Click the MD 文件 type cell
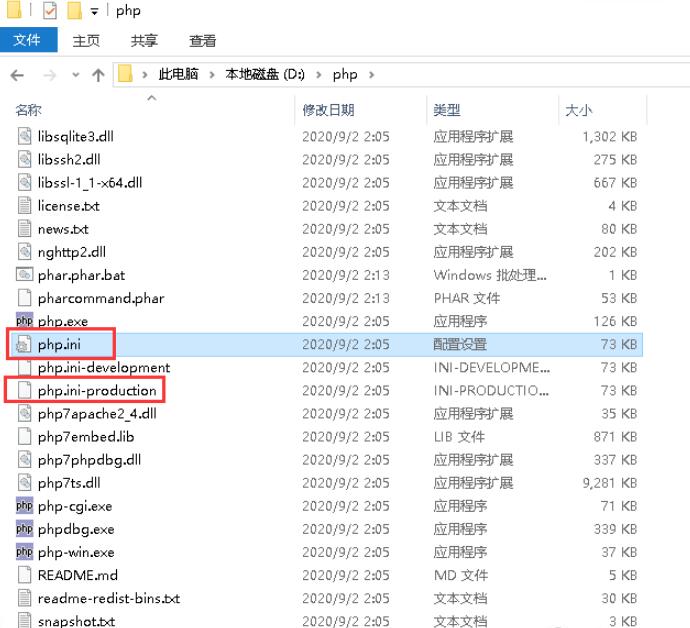The height and width of the screenshot is (628, 690). tap(461, 575)
